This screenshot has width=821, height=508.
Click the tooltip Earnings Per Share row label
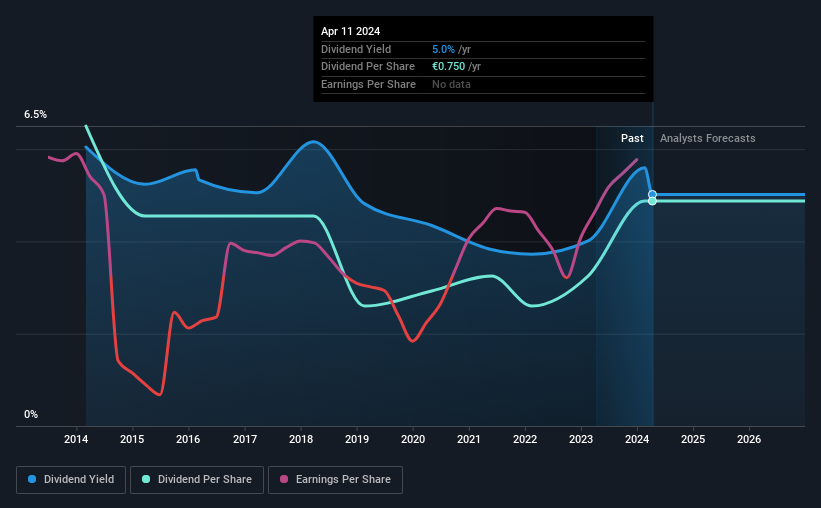368,84
